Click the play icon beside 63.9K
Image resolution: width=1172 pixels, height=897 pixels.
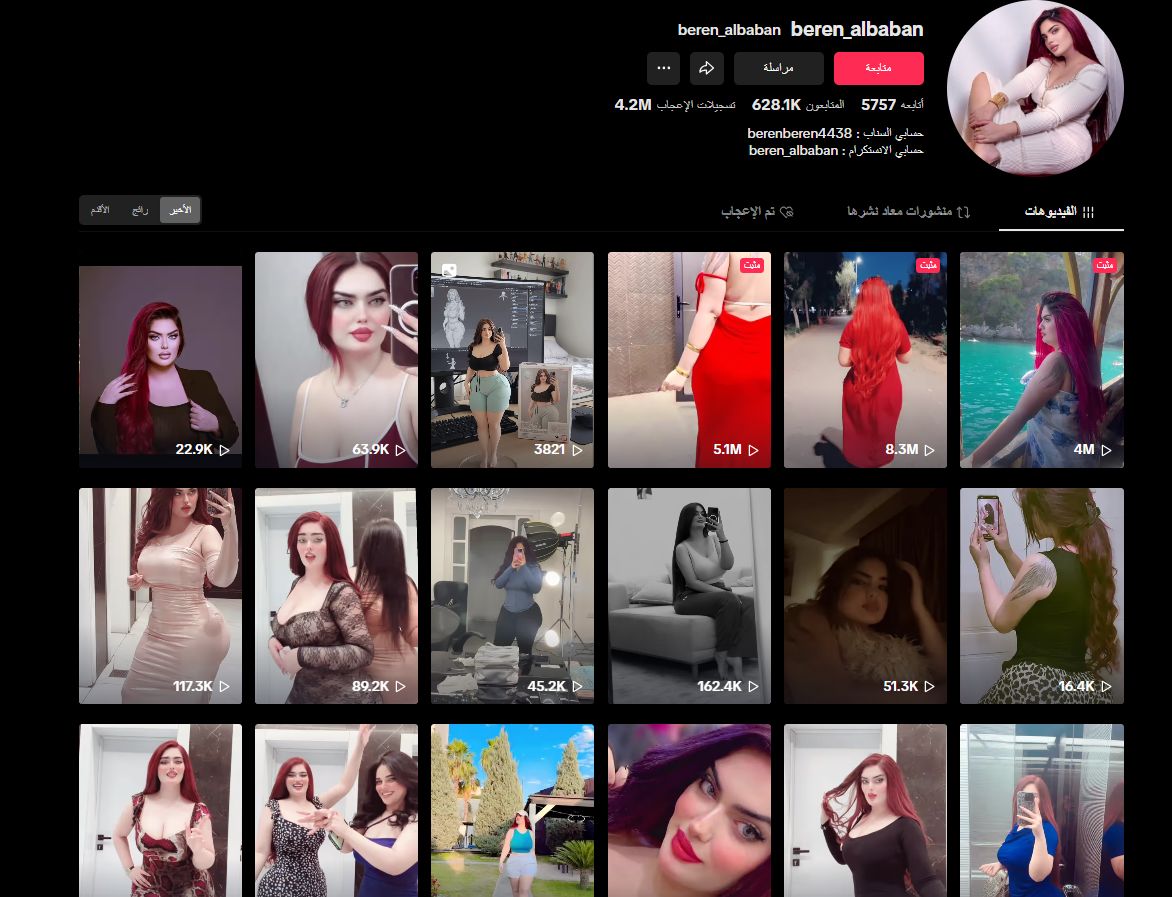click(401, 450)
